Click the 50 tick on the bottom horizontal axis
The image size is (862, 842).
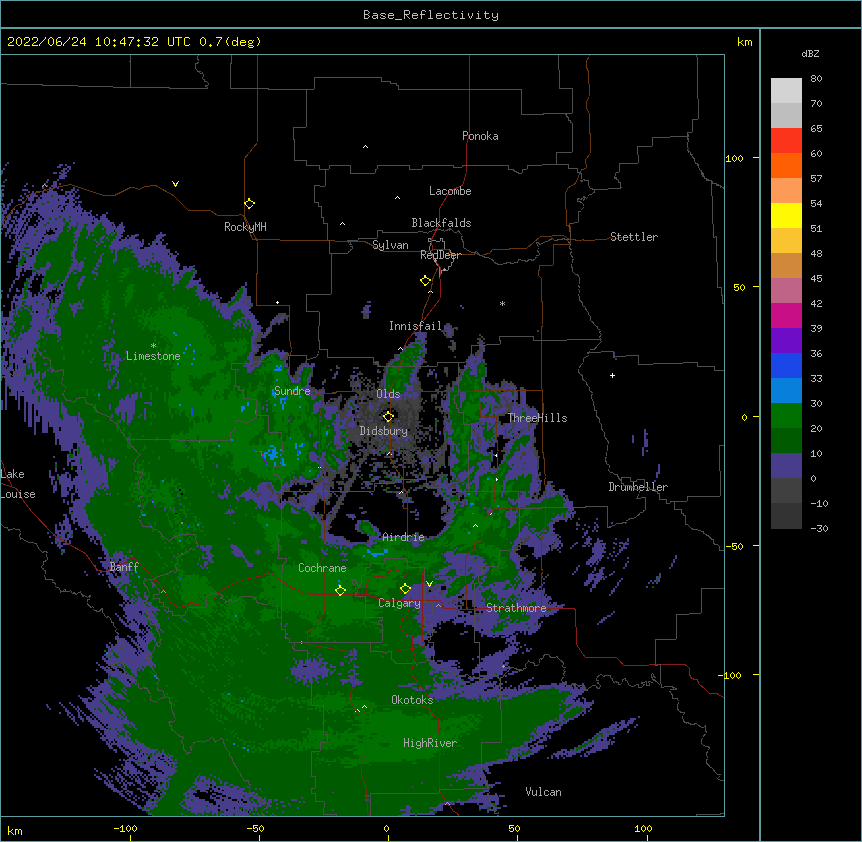[515, 828]
